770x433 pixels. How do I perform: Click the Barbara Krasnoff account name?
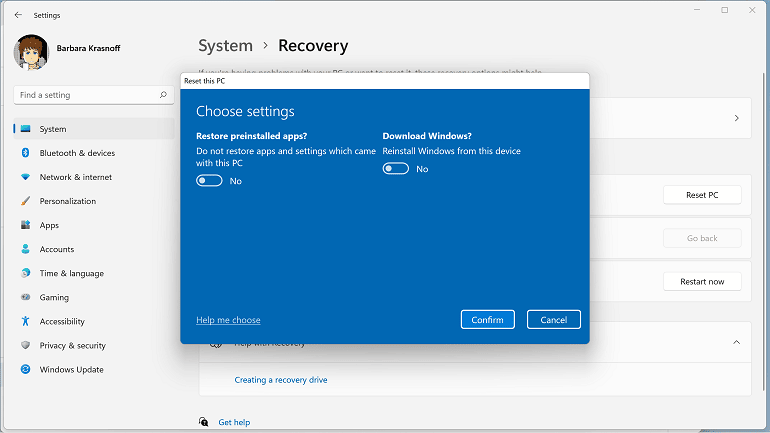[88, 48]
